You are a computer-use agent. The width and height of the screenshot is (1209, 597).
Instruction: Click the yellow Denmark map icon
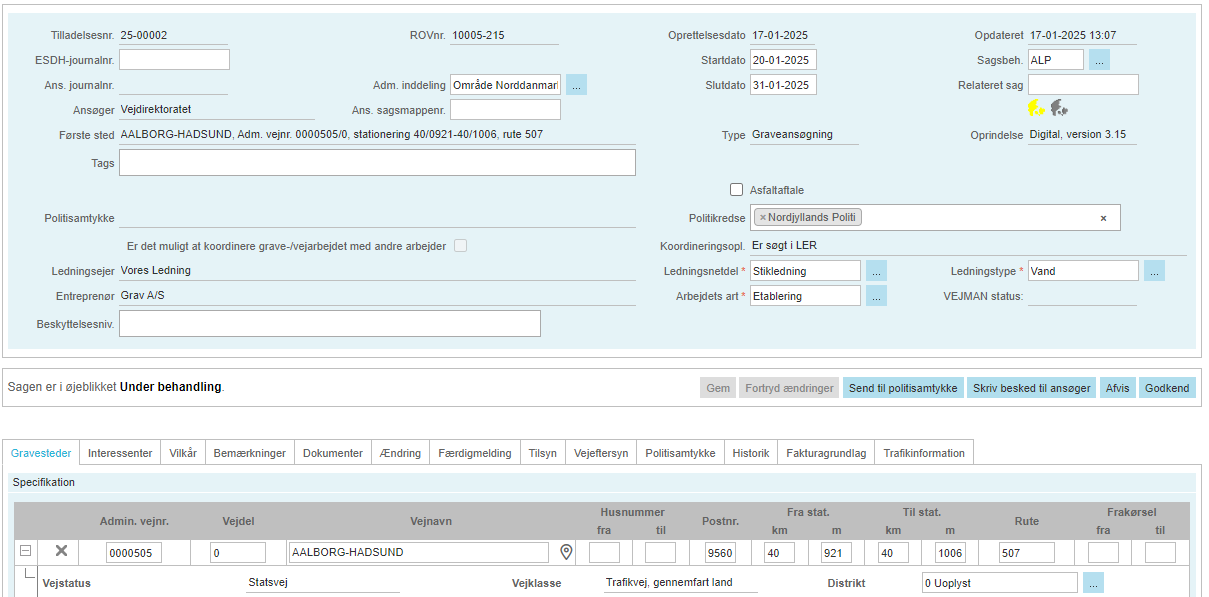click(1036, 108)
